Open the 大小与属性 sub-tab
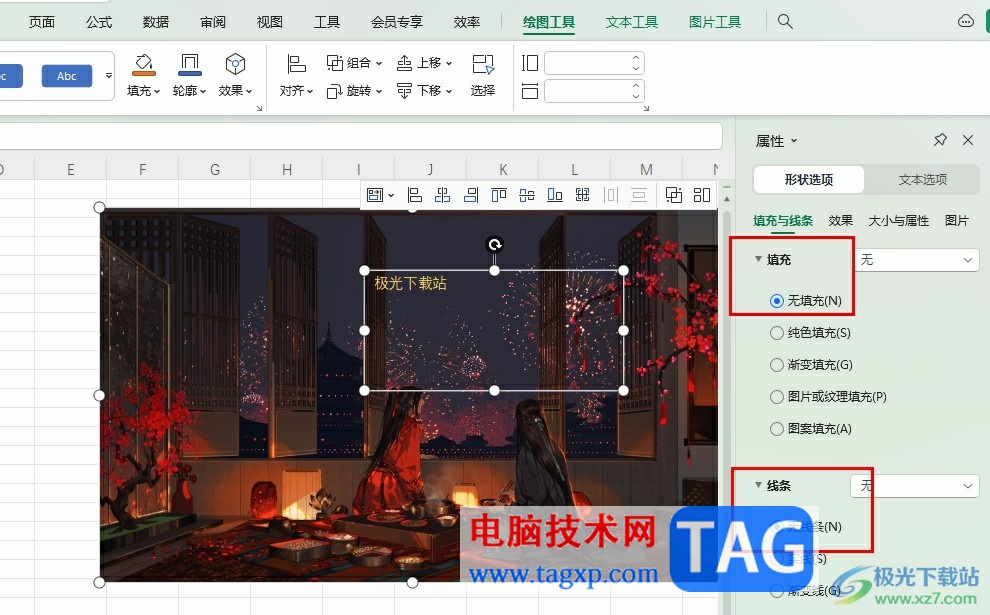Viewport: 990px width, 615px height. [x=898, y=220]
